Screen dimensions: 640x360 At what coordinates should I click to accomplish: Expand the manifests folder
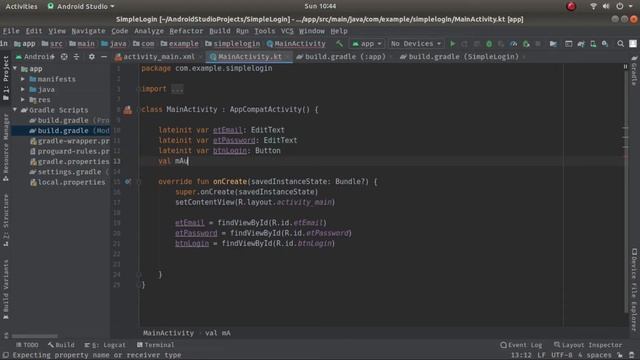(23, 79)
